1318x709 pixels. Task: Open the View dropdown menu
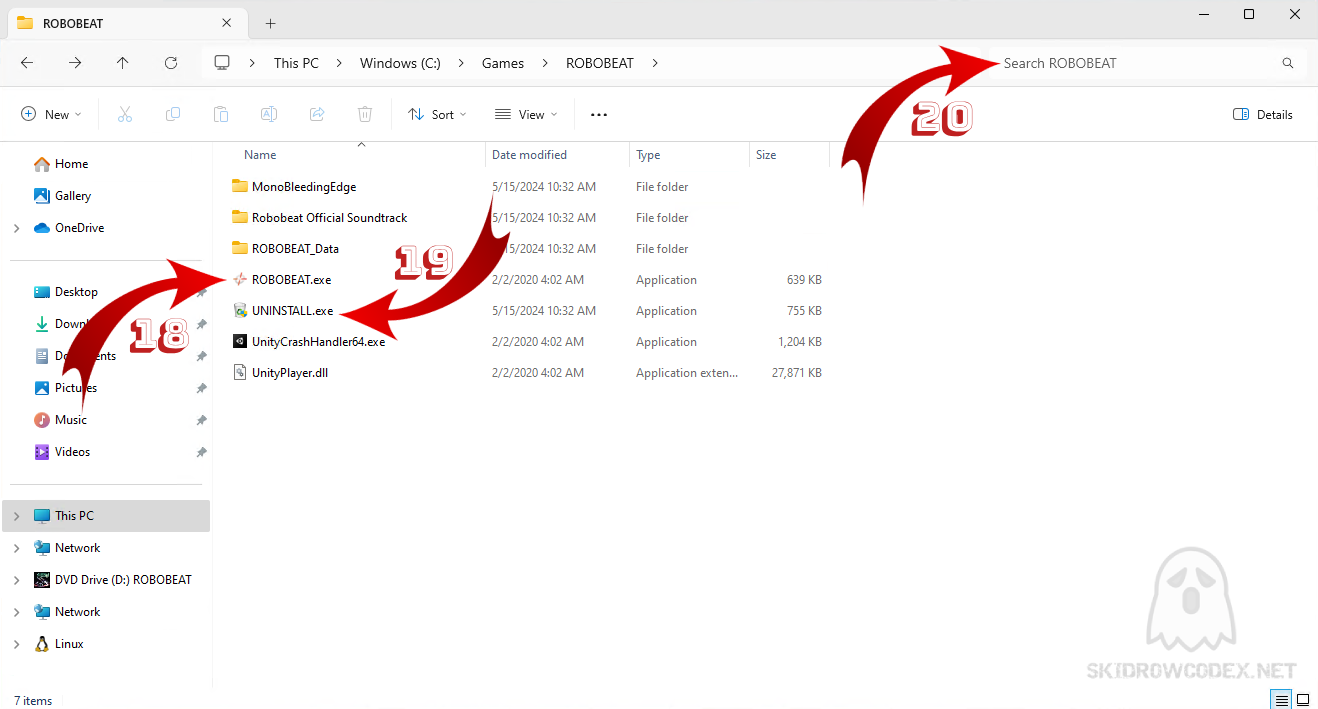pyautogui.click(x=526, y=115)
